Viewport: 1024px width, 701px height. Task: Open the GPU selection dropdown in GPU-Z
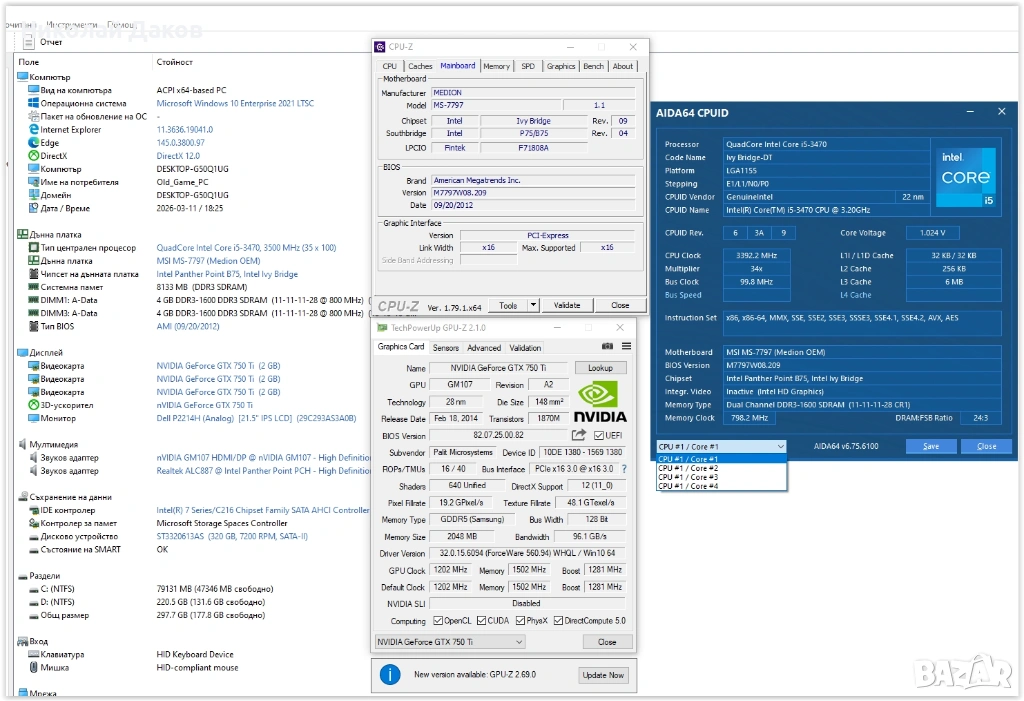click(450, 642)
